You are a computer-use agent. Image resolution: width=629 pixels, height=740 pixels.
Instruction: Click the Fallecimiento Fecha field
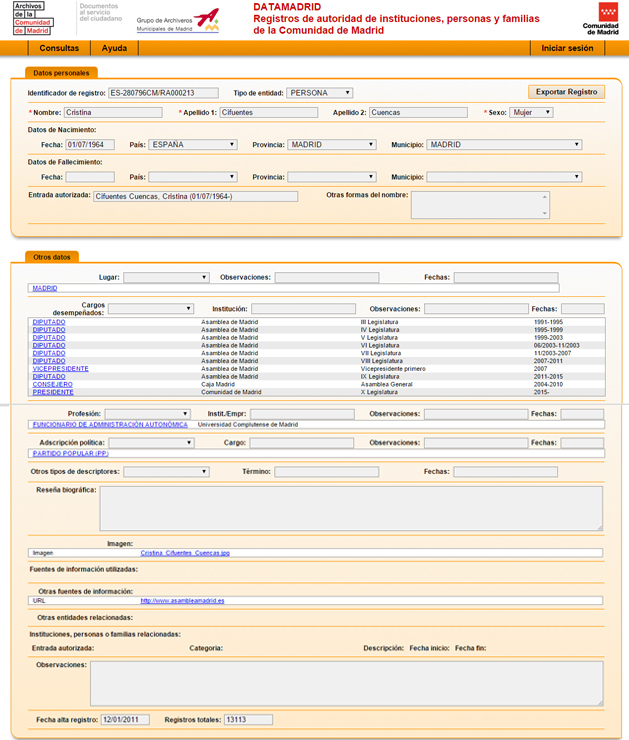point(90,177)
